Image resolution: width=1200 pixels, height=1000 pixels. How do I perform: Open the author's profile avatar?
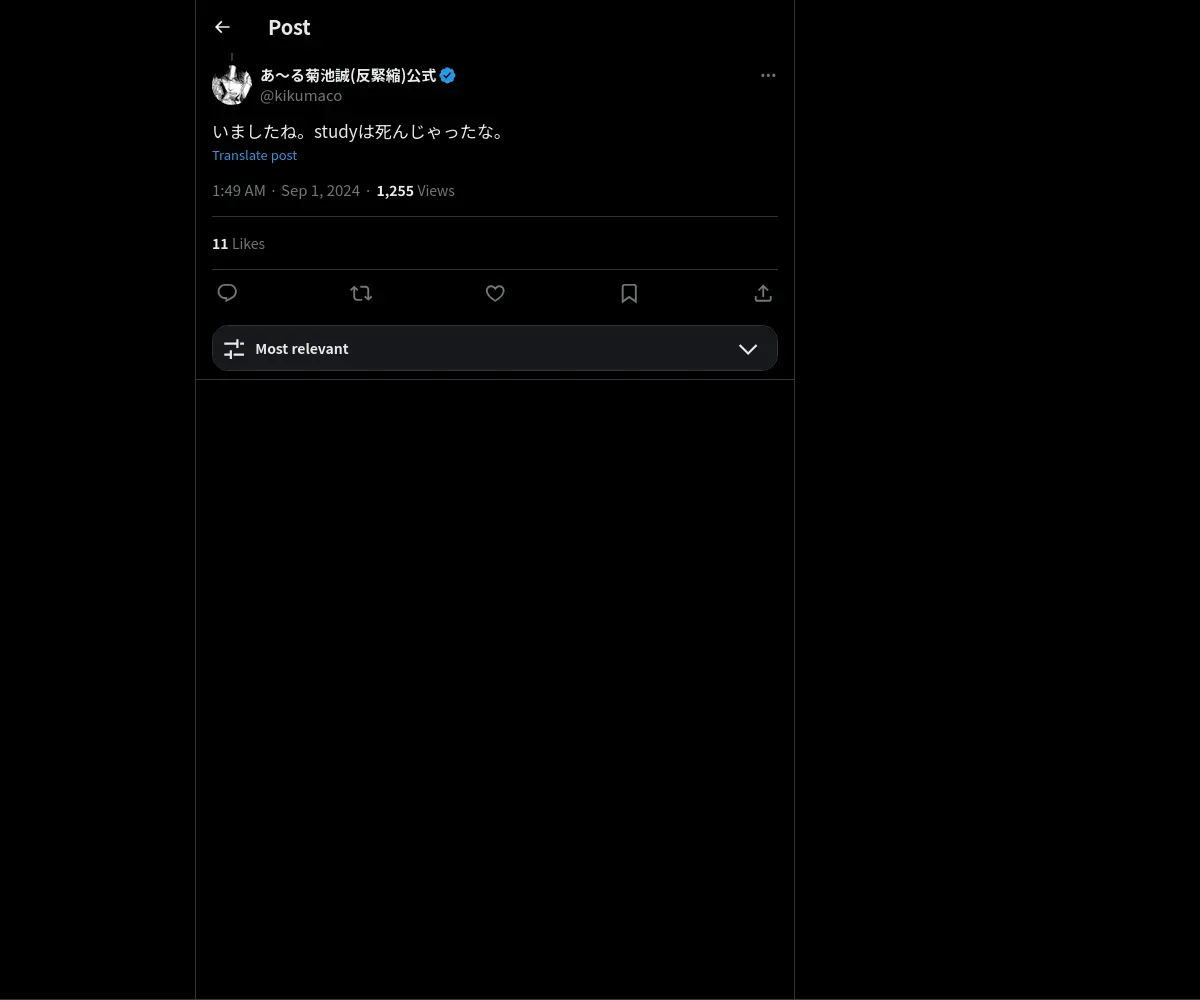tap(232, 85)
